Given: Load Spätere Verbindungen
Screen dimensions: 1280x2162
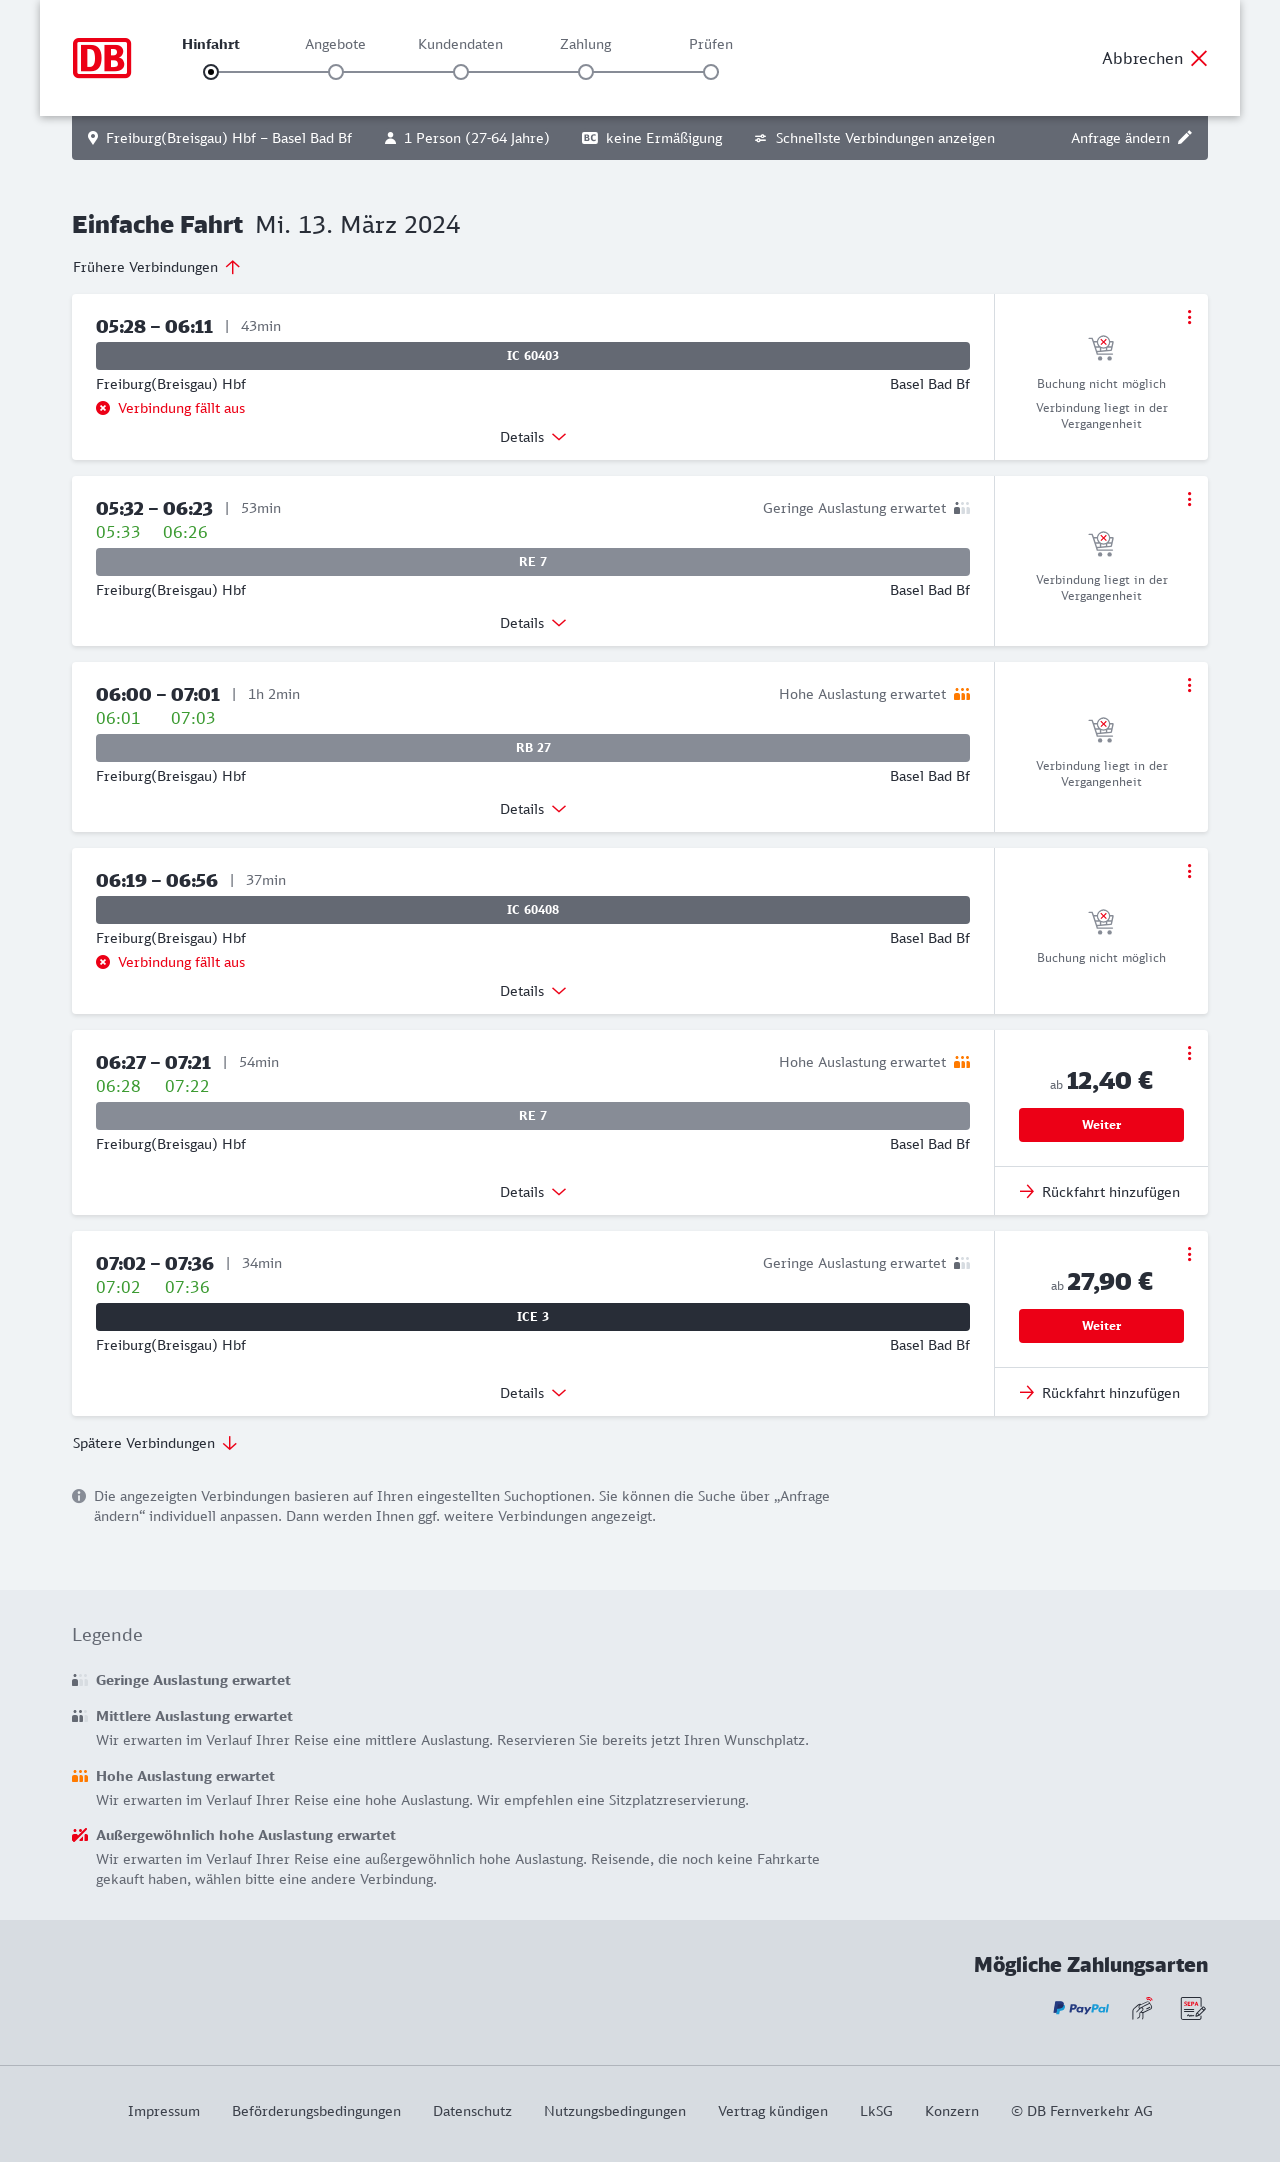Looking at the screenshot, I should [x=155, y=1443].
